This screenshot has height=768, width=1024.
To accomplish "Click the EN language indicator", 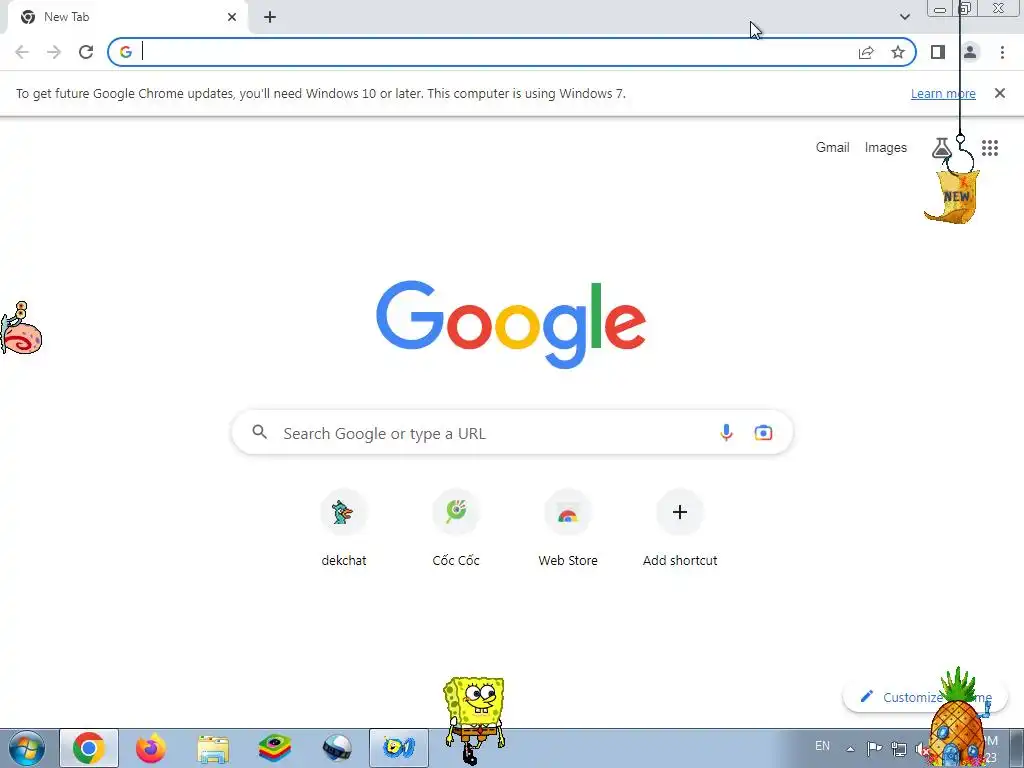I will tap(822, 746).
